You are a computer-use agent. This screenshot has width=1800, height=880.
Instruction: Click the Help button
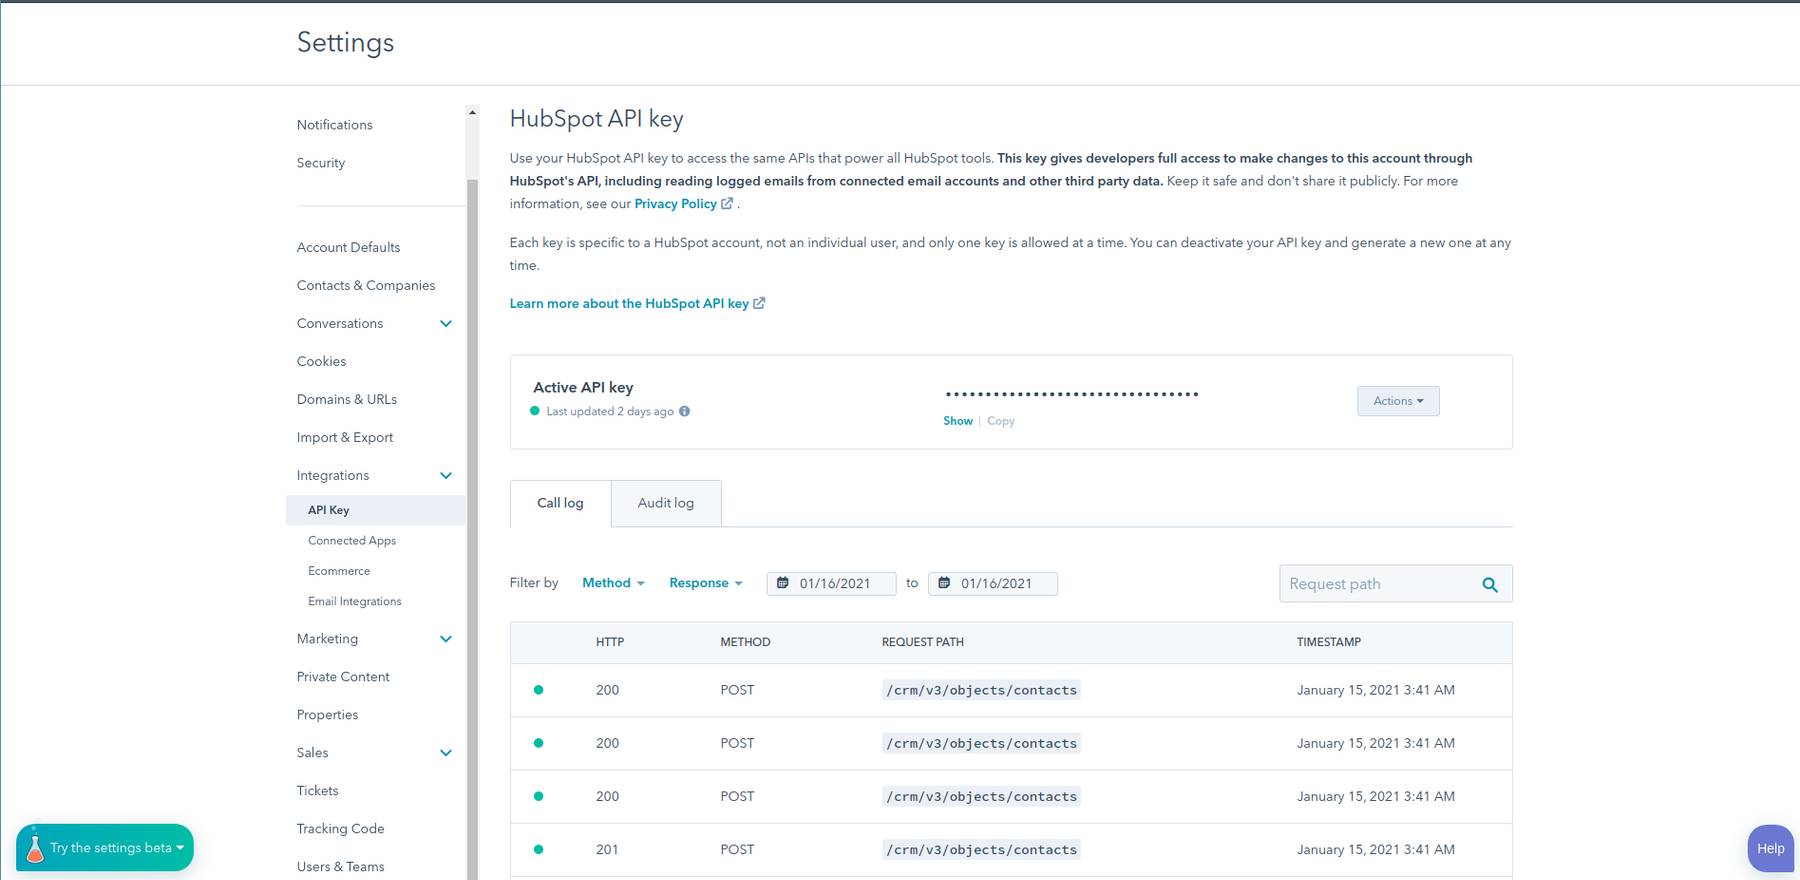pos(1771,848)
